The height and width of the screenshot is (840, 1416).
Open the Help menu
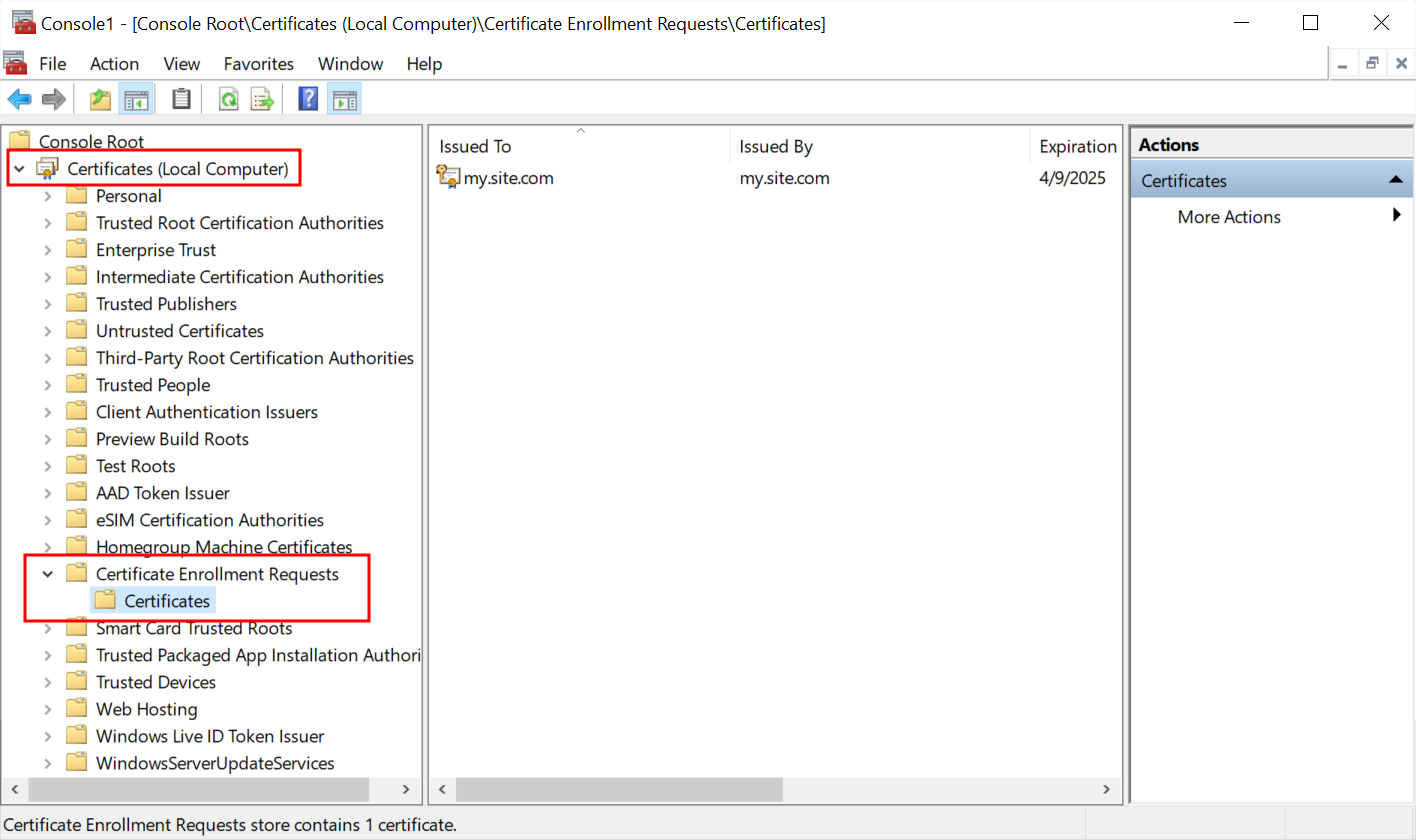424,64
